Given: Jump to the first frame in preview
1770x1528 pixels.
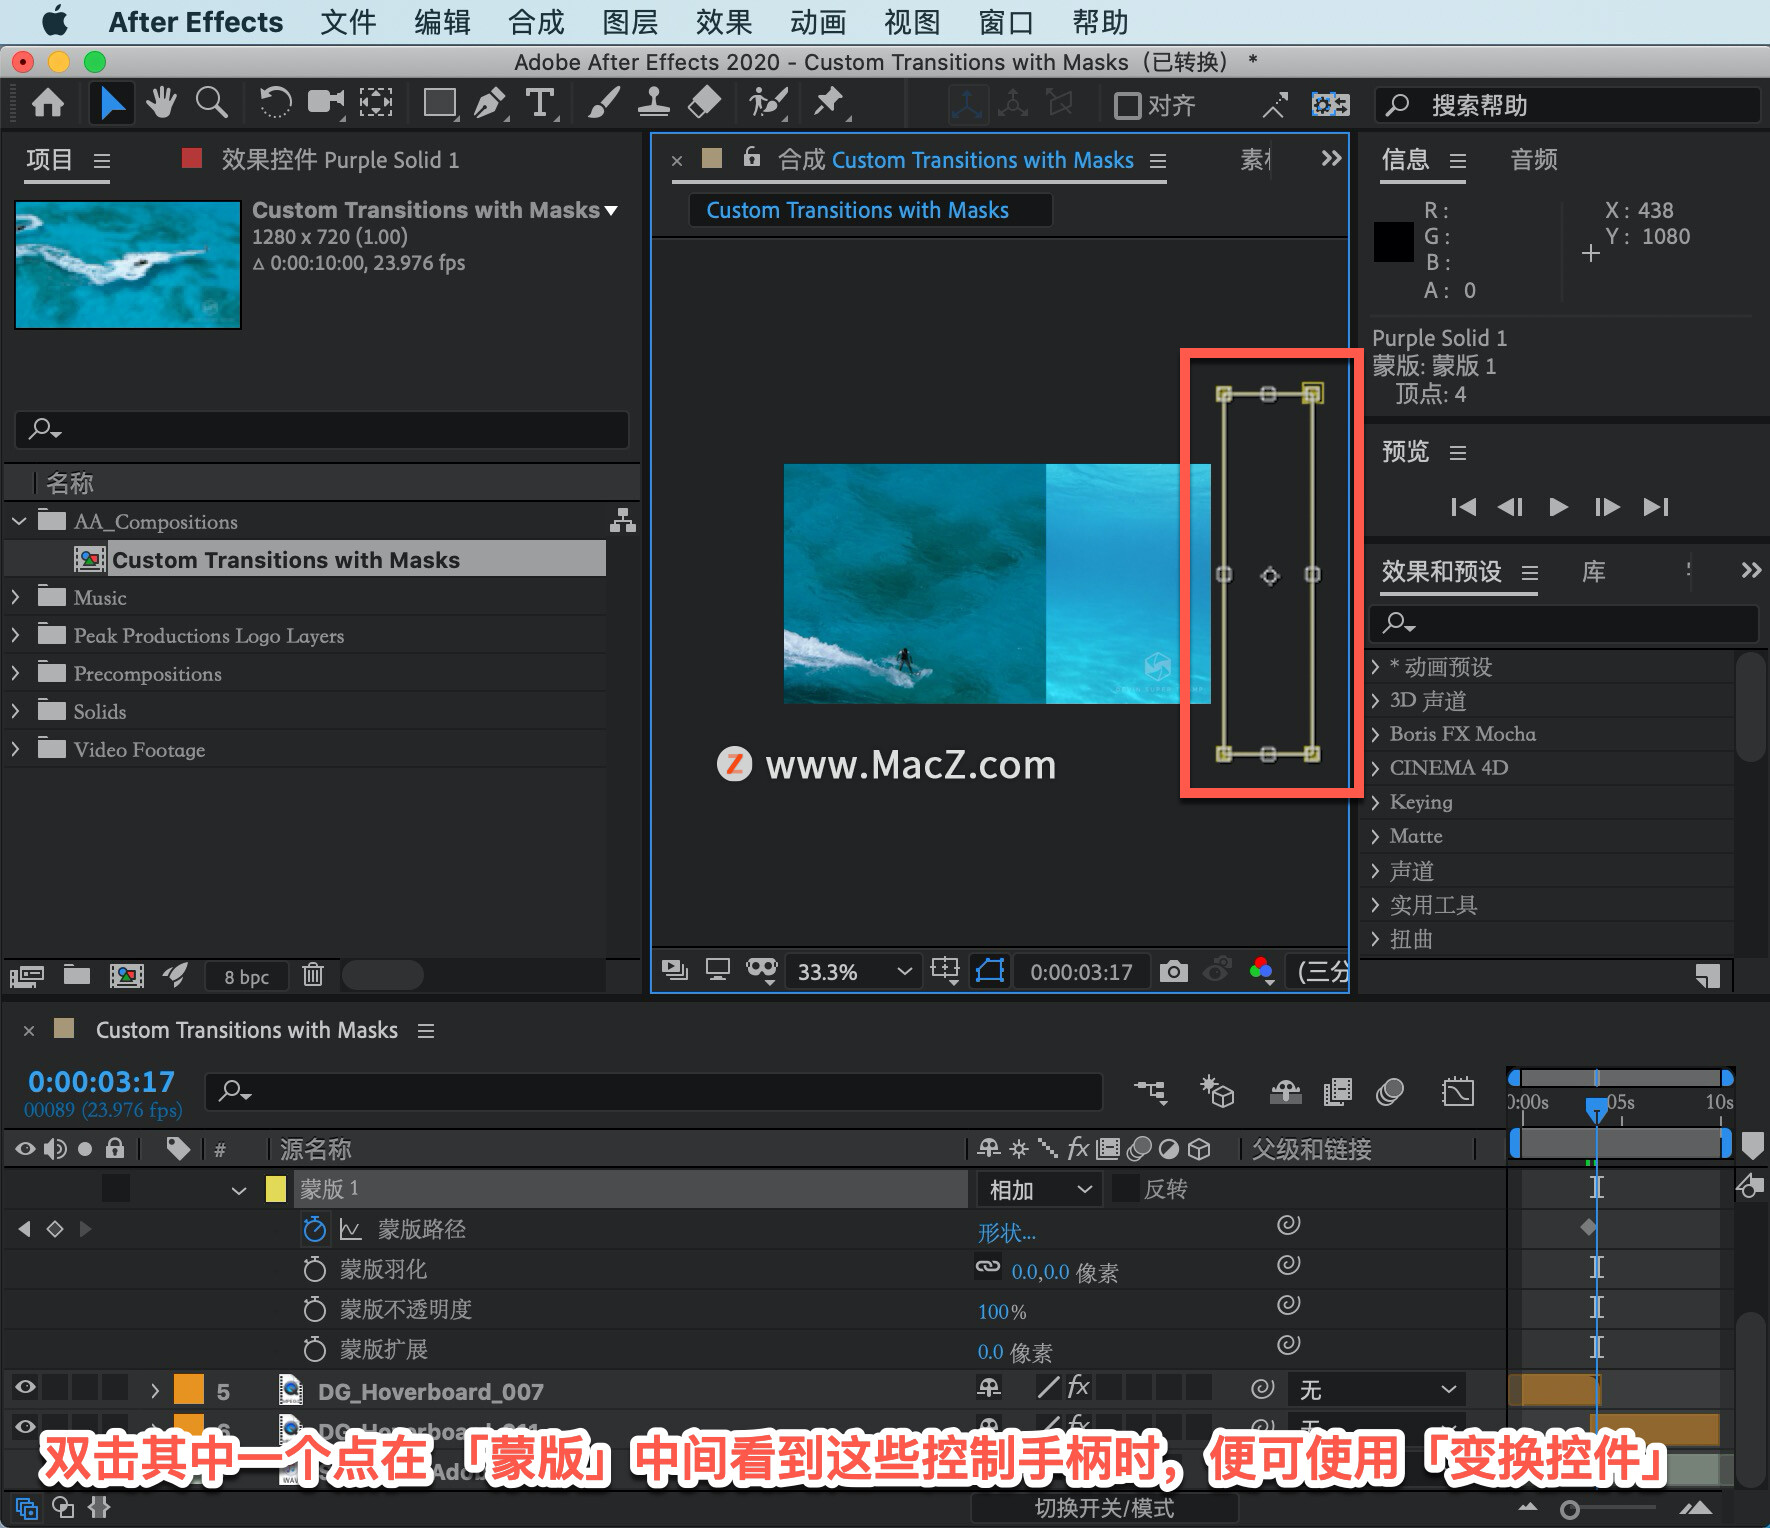Looking at the screenshot, I should [x=1463, y=507].
